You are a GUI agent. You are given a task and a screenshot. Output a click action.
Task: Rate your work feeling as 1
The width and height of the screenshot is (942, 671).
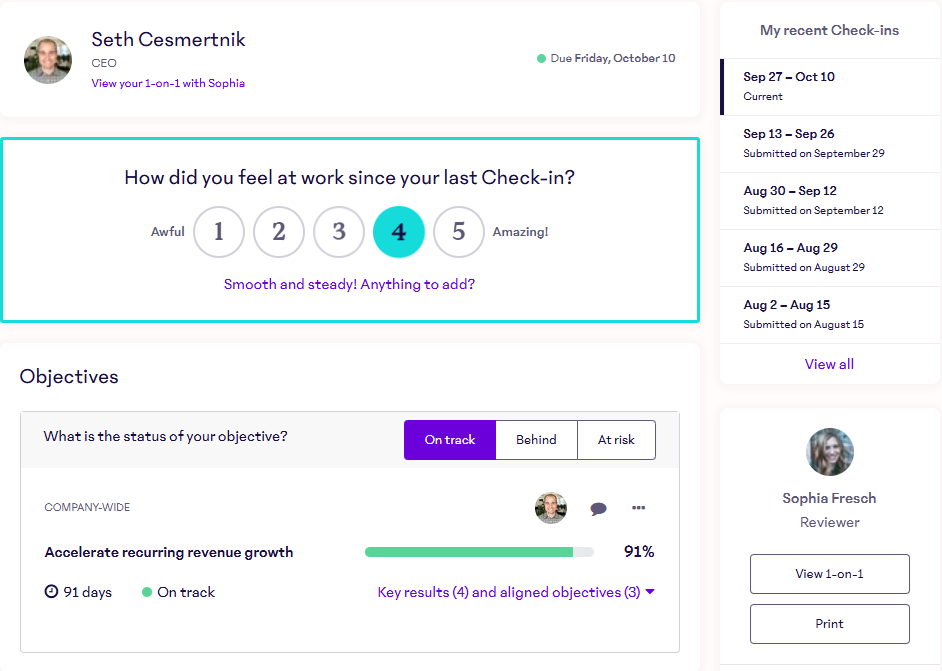[219, 232]
